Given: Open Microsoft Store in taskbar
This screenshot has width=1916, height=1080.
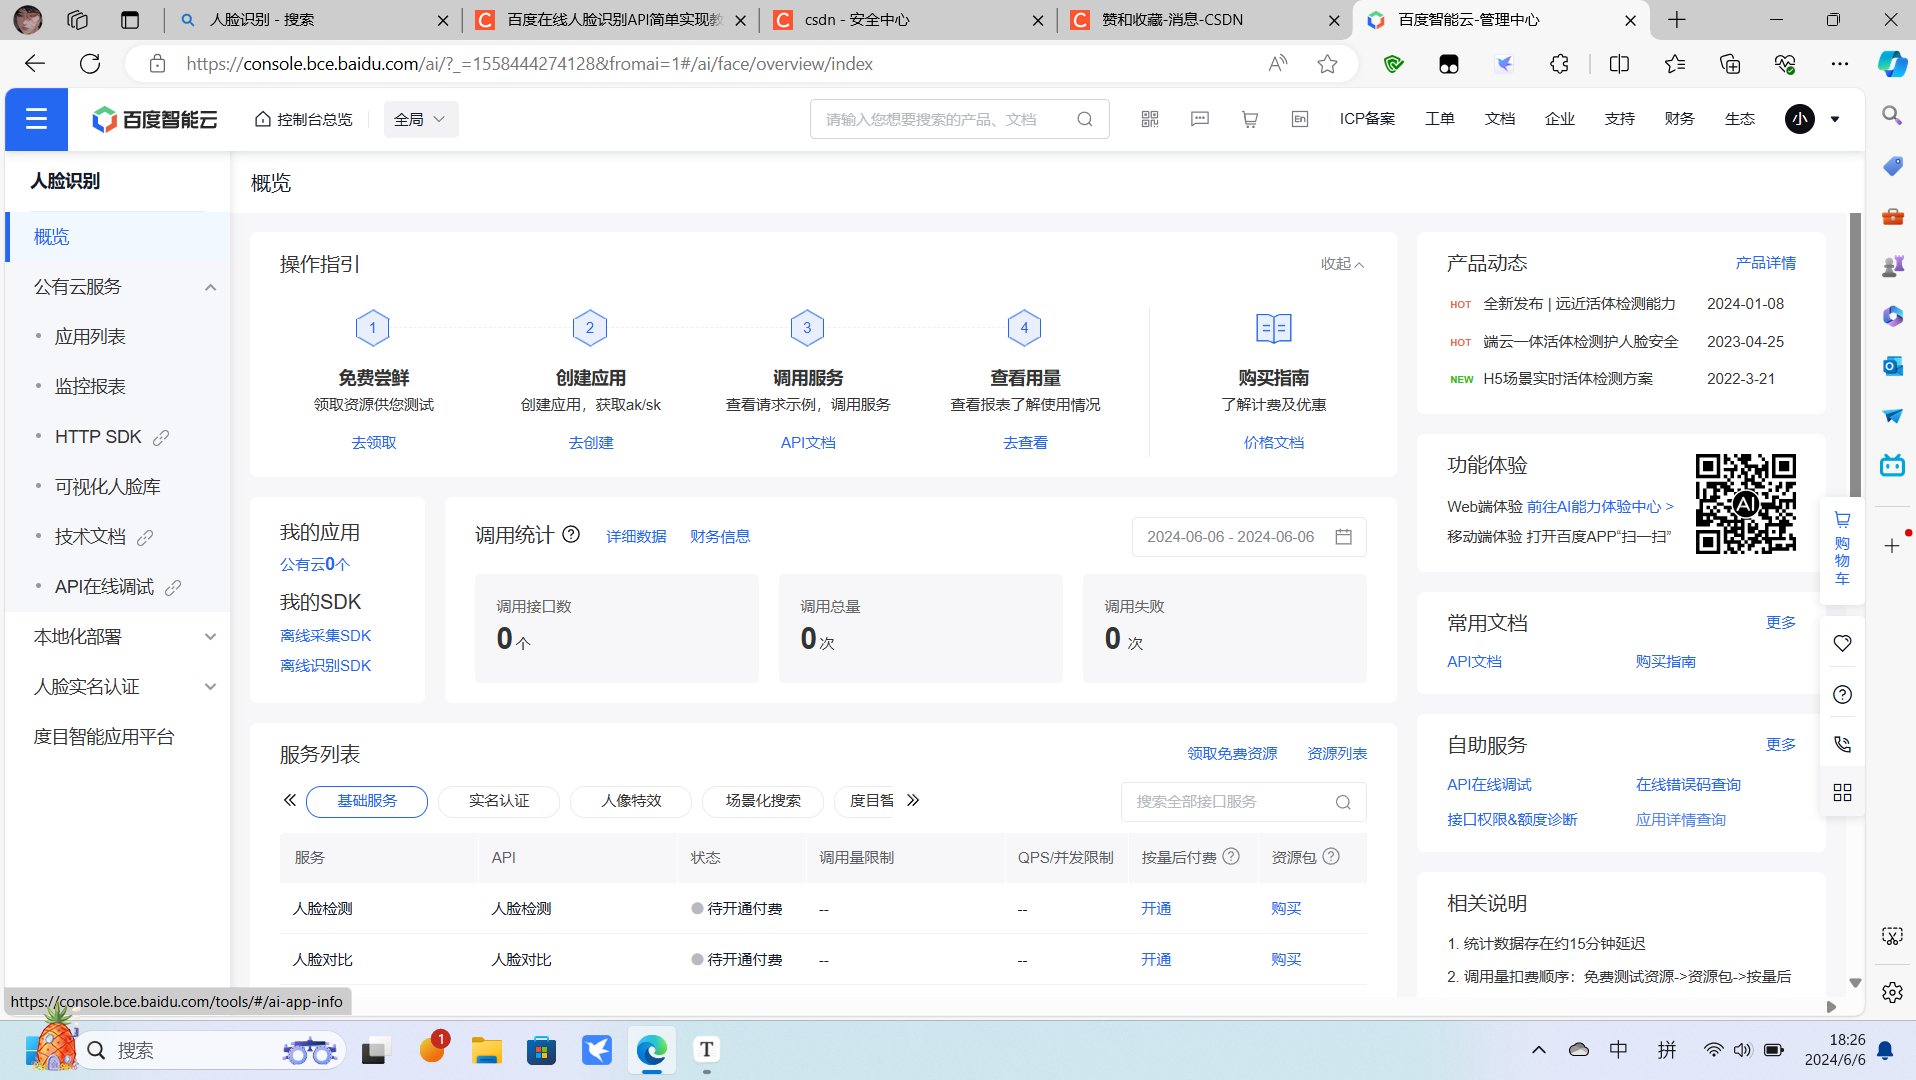Looking at the screenshot, I should pyautogui.click(x=541, y=1050).
